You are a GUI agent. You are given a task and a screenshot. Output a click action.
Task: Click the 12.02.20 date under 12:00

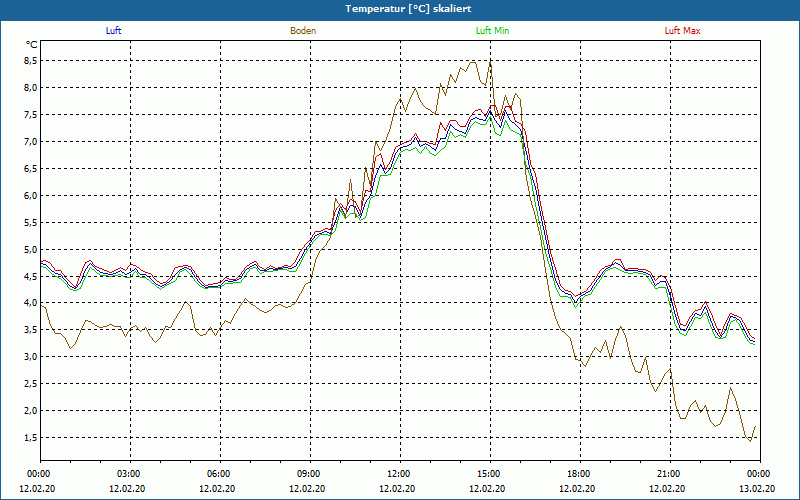pos(397,489)
